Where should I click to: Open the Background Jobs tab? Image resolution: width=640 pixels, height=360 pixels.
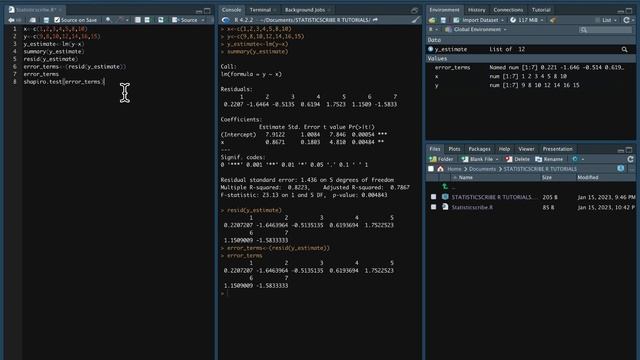(x=305, y=10)
